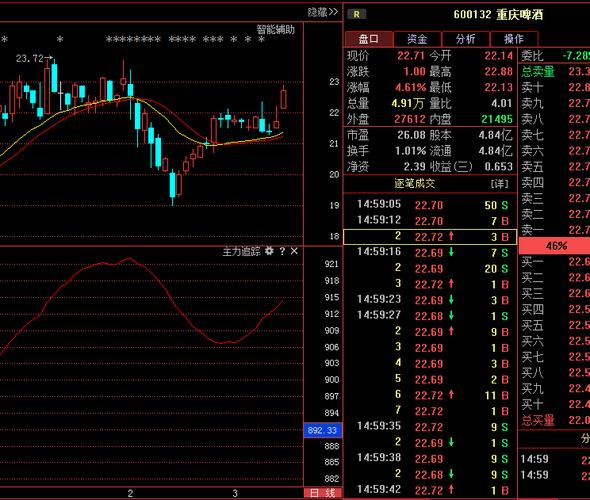Viewport: 590px width, 500px height.
Task: Open the 智能辅助 feature
Action: (x=275, y=30)
